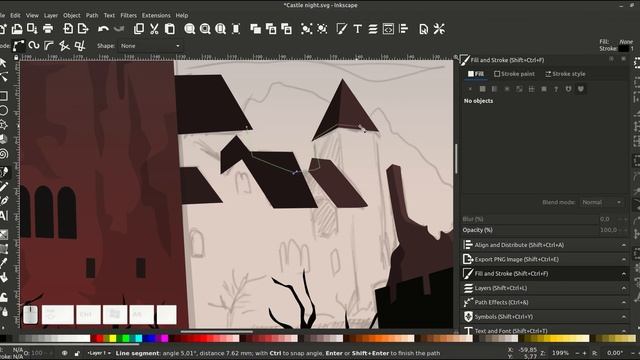The height and width of the screenshot is (360, 640).
Task: Enable regular Bezier path mode
Action: (x=19, y=46)
